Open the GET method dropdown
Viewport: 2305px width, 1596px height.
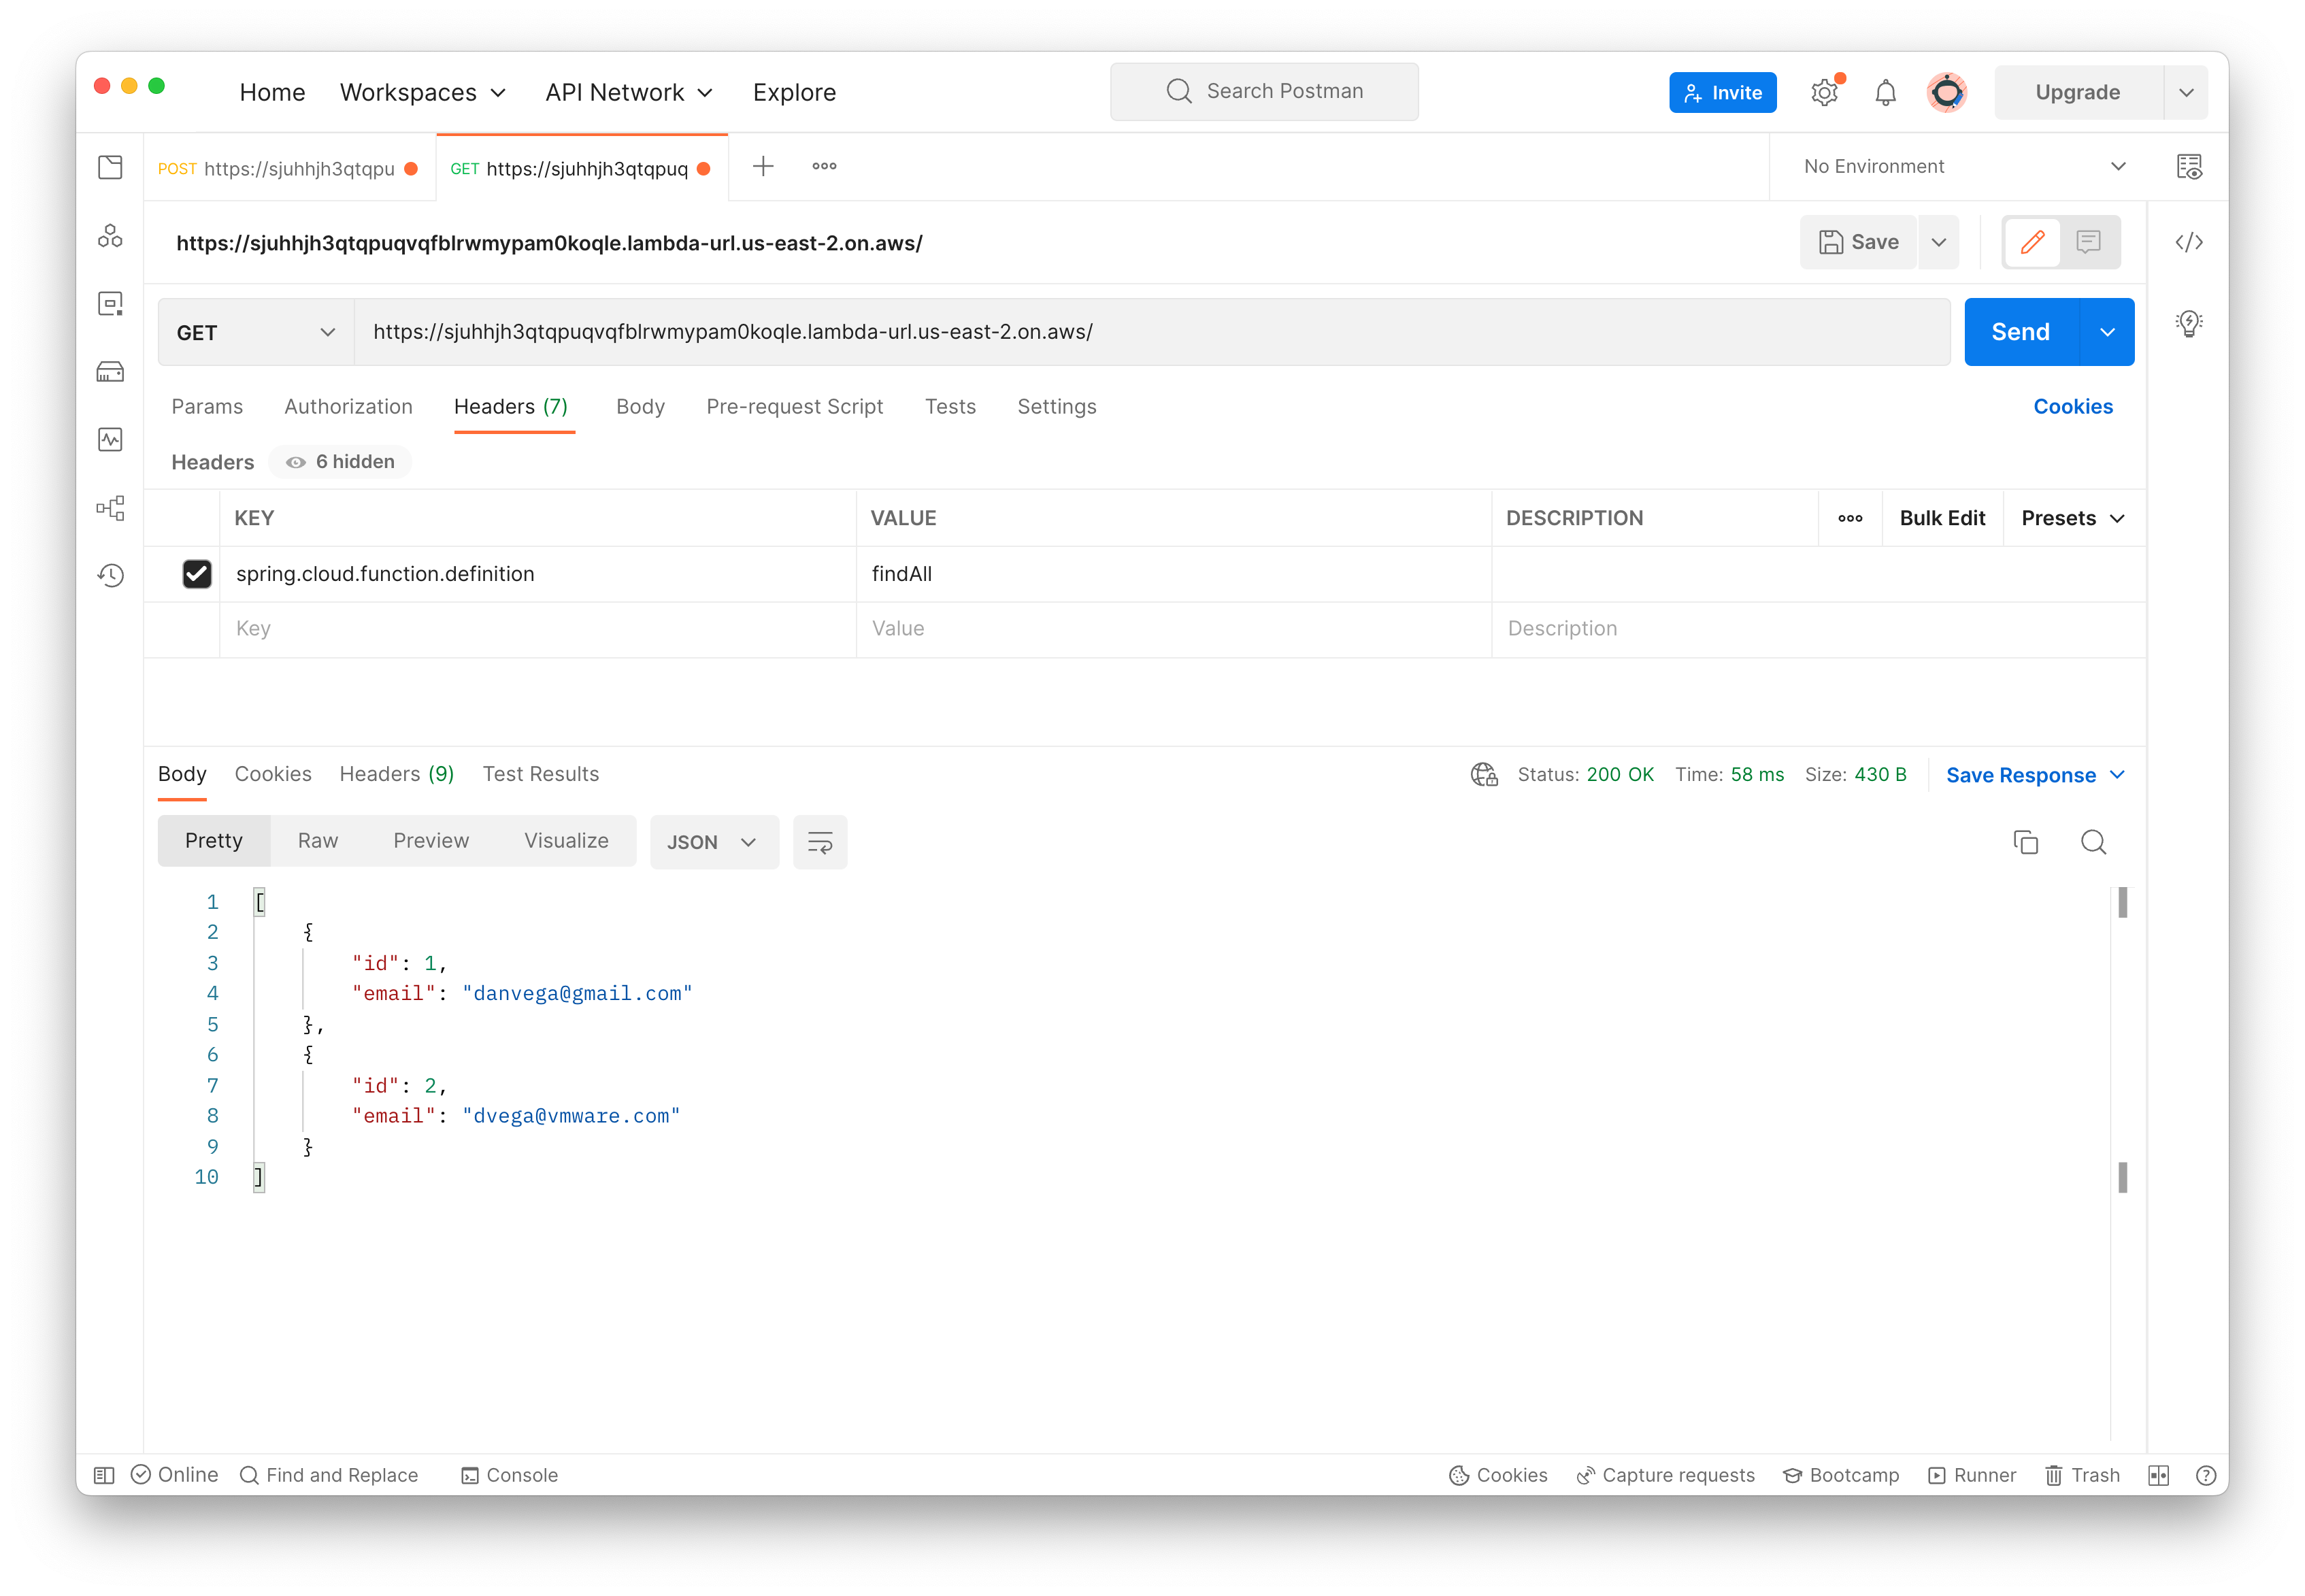point(256,332)
